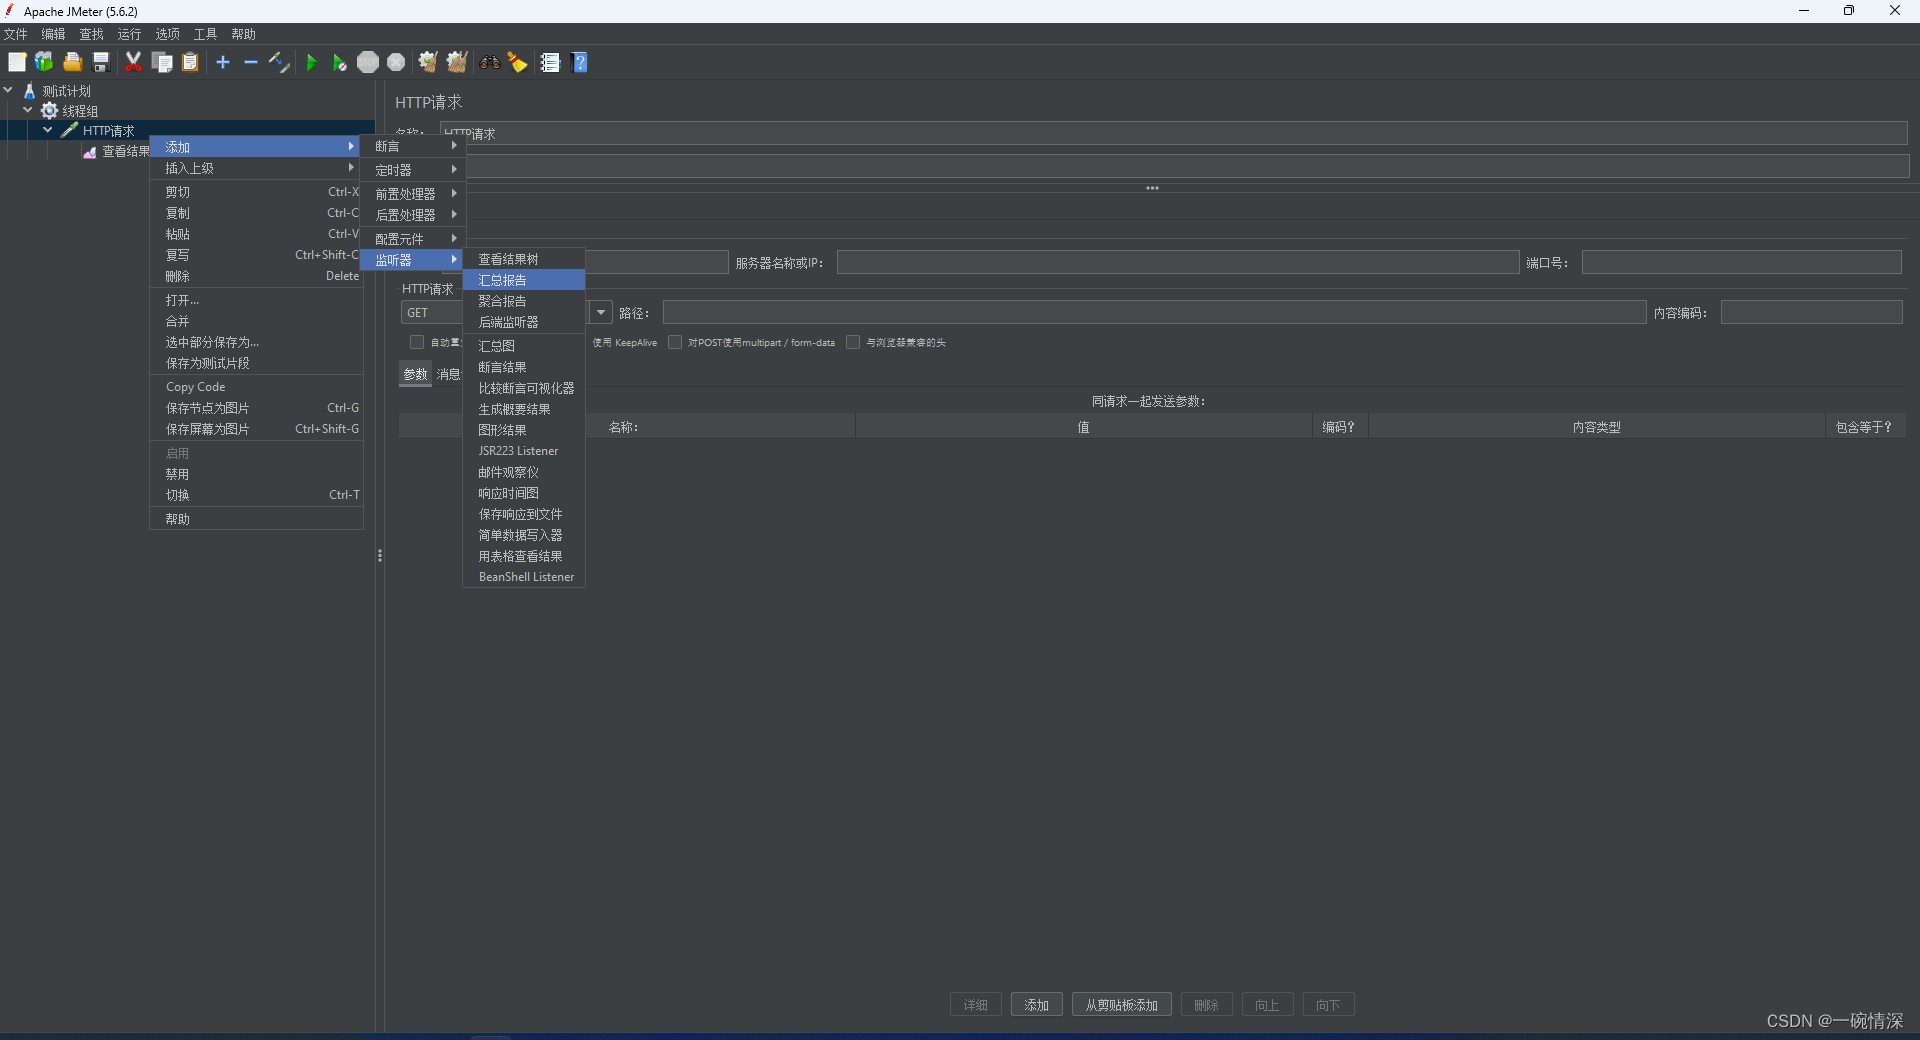
Task: Choose 查看结果树 from the listener submenu
Action: 524,259
